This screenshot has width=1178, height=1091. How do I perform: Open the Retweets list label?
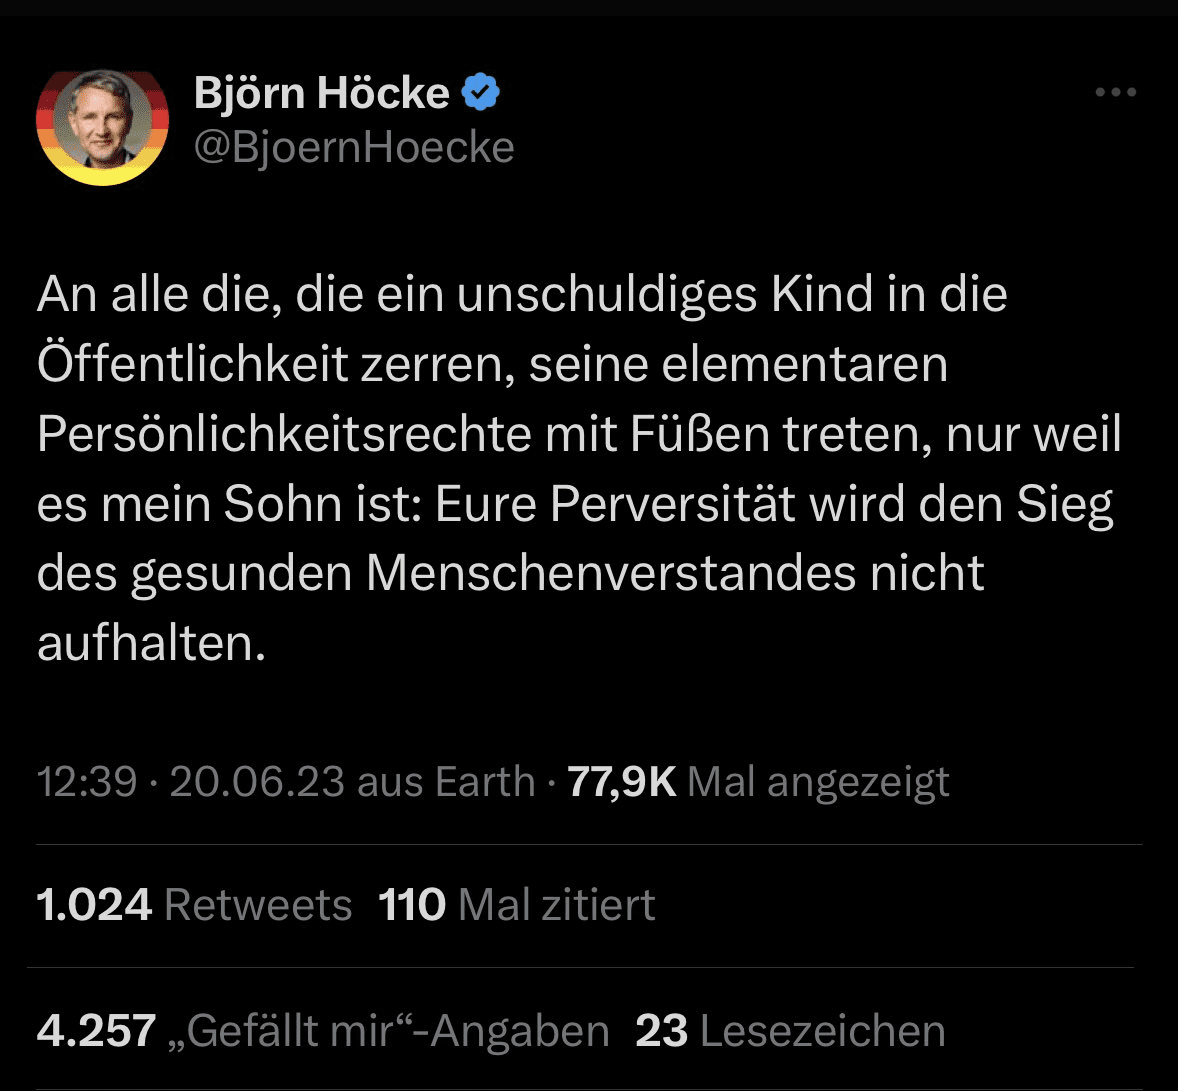[x=258, y=905]
